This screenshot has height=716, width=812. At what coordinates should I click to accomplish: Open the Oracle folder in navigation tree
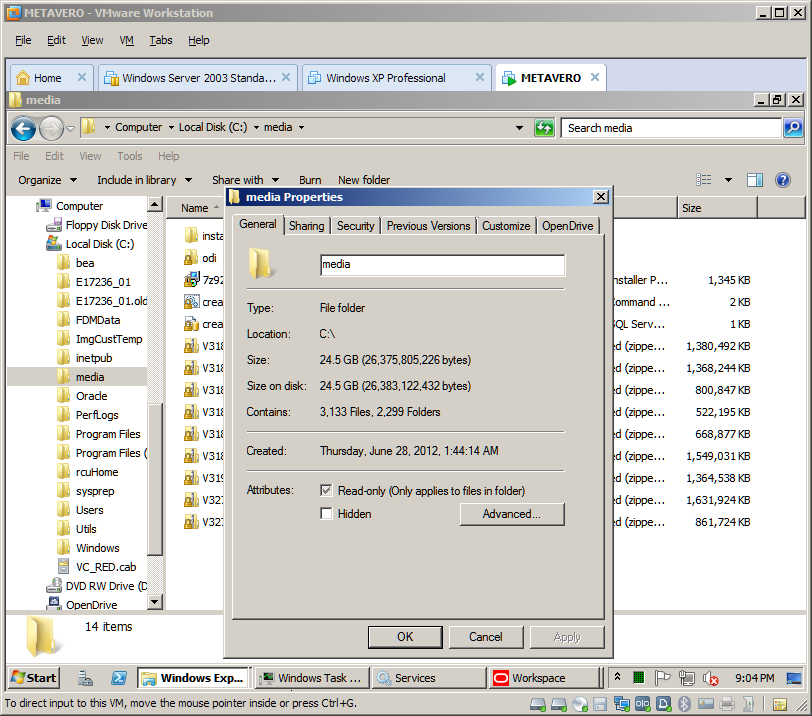pyautogui.click(x=82, y=396)
